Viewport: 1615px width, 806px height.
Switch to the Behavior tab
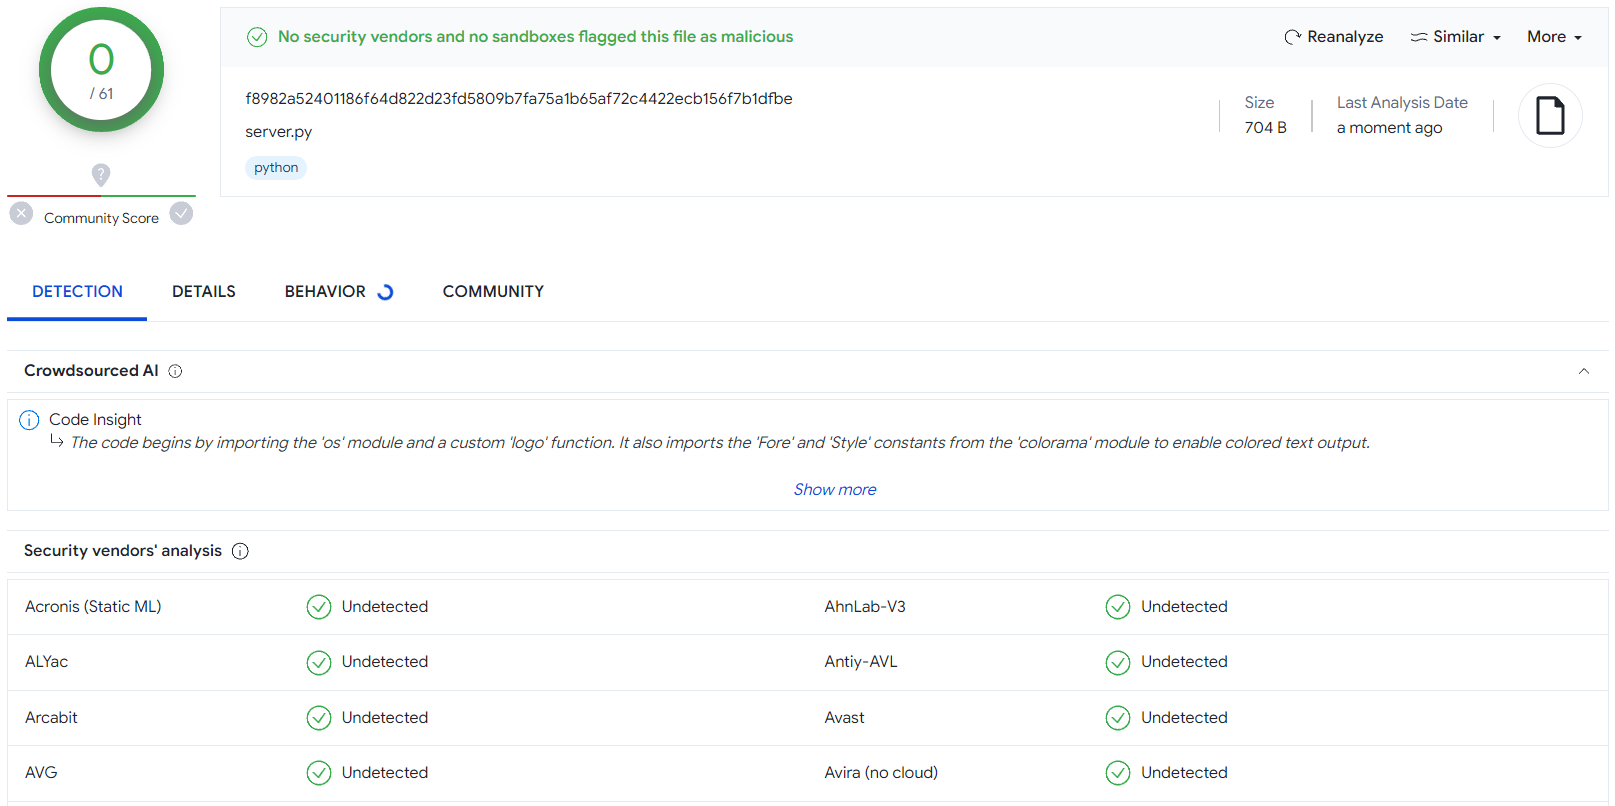tap(326, 292)
